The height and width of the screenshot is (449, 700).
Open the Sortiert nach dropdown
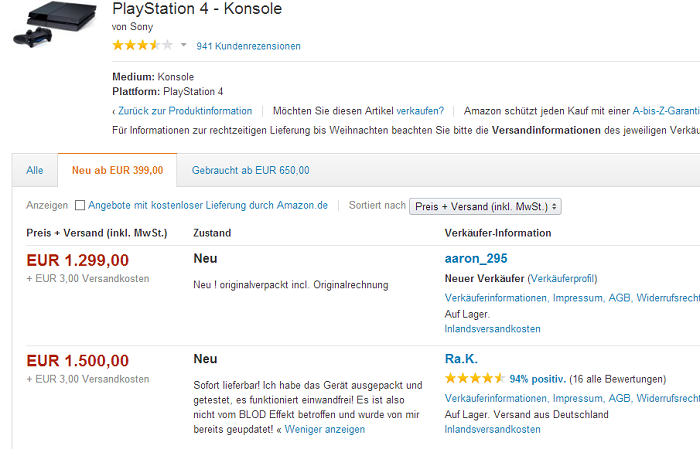[x=485, y=207]
